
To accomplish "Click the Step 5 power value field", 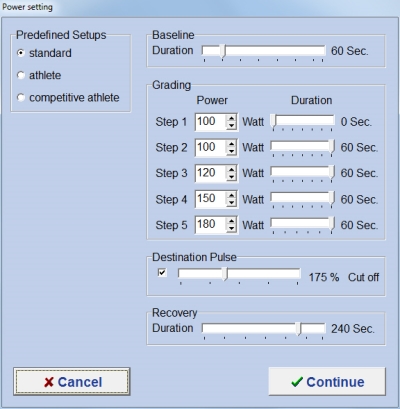I will click(211, 225).
